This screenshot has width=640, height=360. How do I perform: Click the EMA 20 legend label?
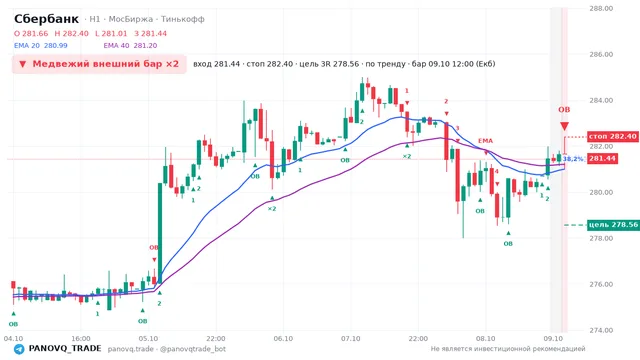point(27,46)
